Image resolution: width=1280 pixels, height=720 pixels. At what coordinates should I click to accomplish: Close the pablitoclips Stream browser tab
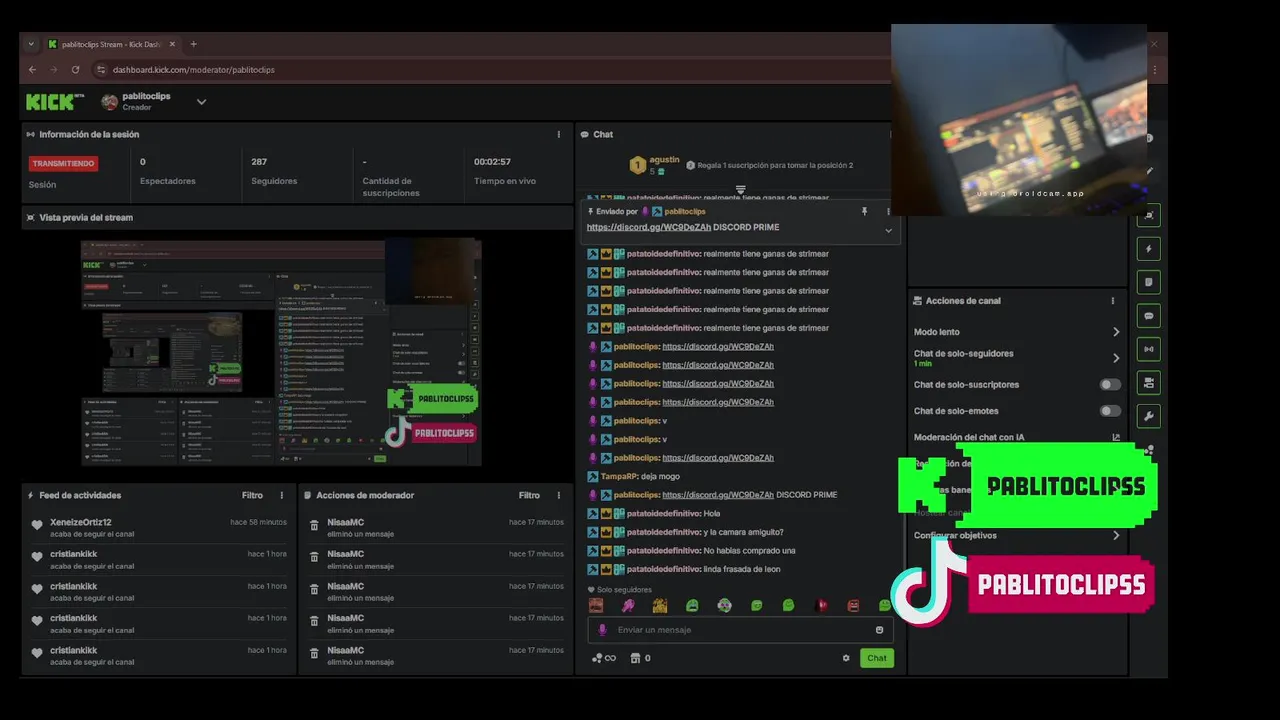172,44
